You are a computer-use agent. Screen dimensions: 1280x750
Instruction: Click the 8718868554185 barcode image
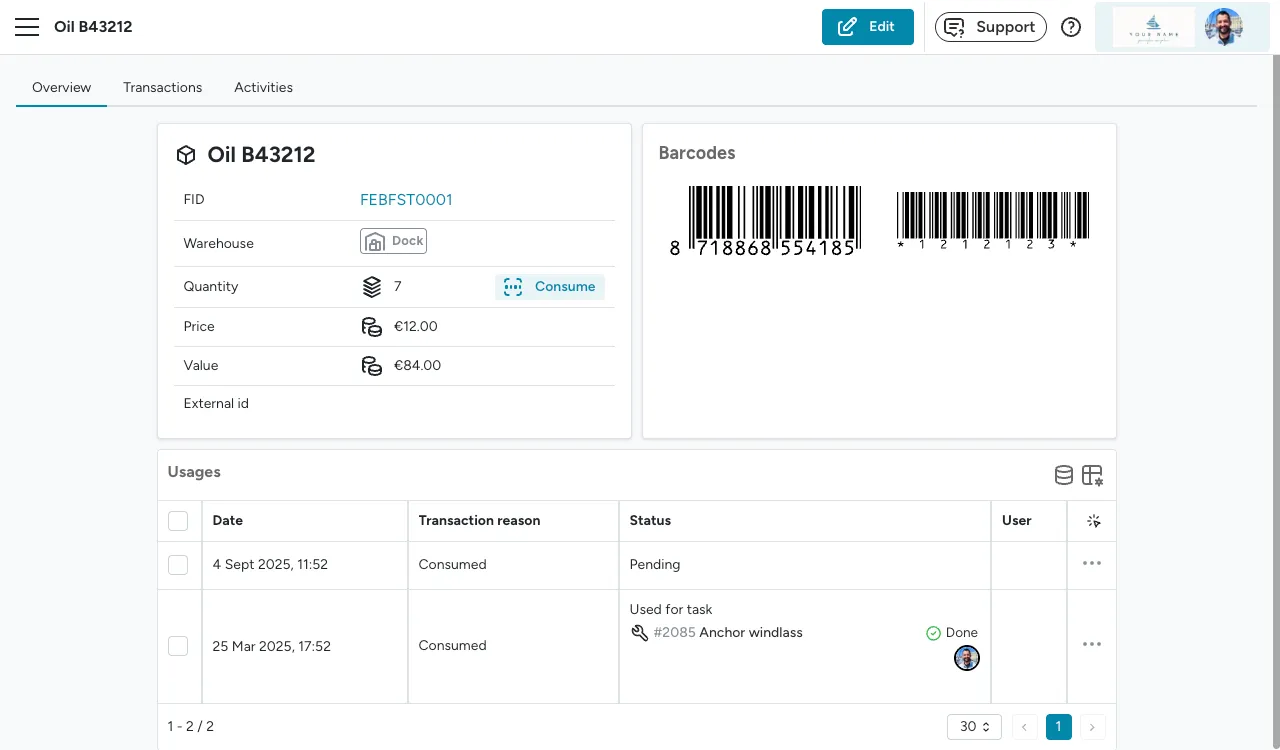click(764, 220)
